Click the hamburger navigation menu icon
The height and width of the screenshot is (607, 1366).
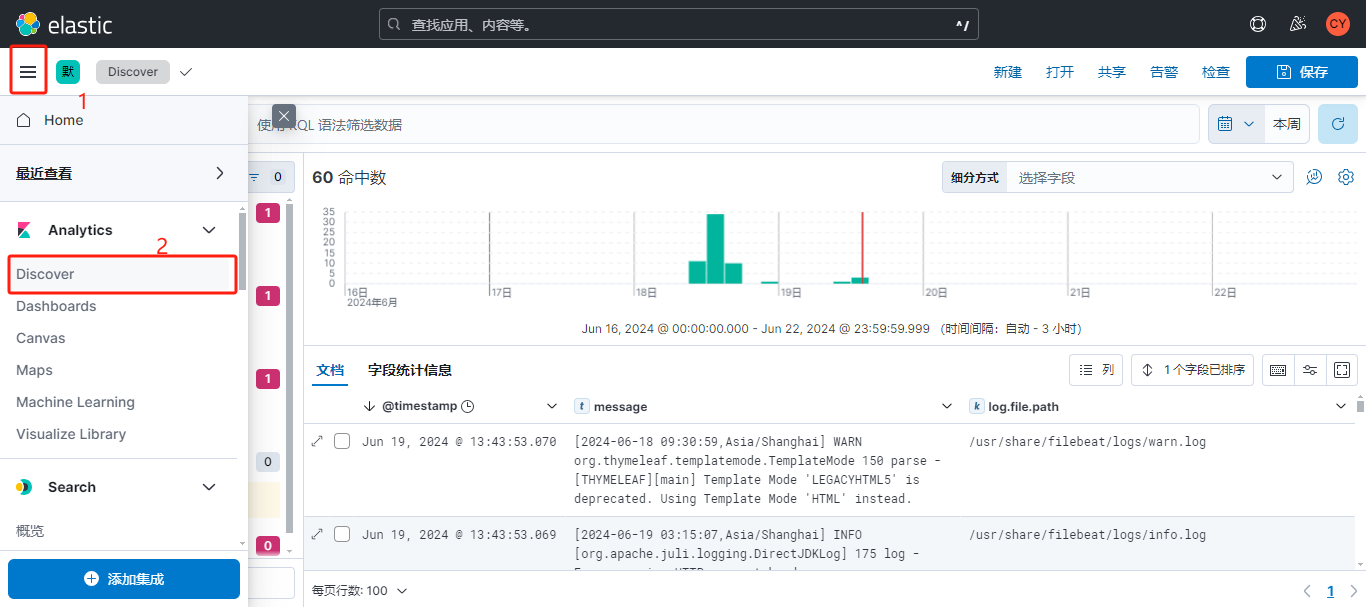click(x=28, y=72)
